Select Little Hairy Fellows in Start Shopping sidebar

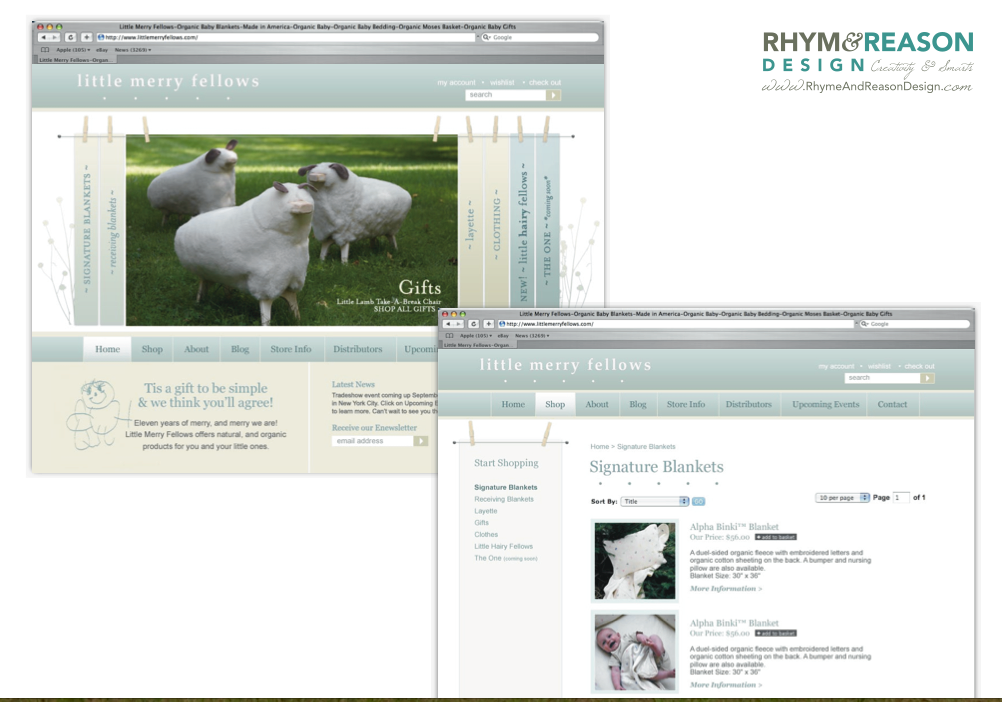point(504,546)
